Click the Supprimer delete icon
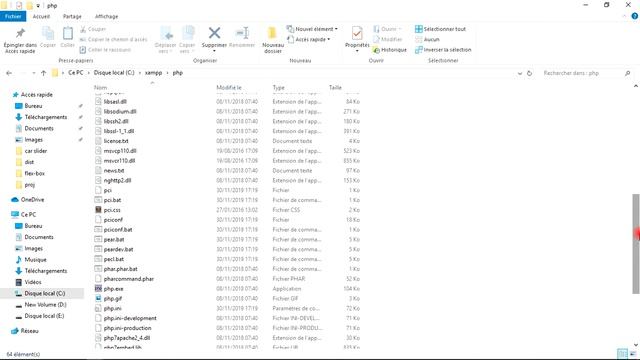The image size is (640, 360). [214, 33]
